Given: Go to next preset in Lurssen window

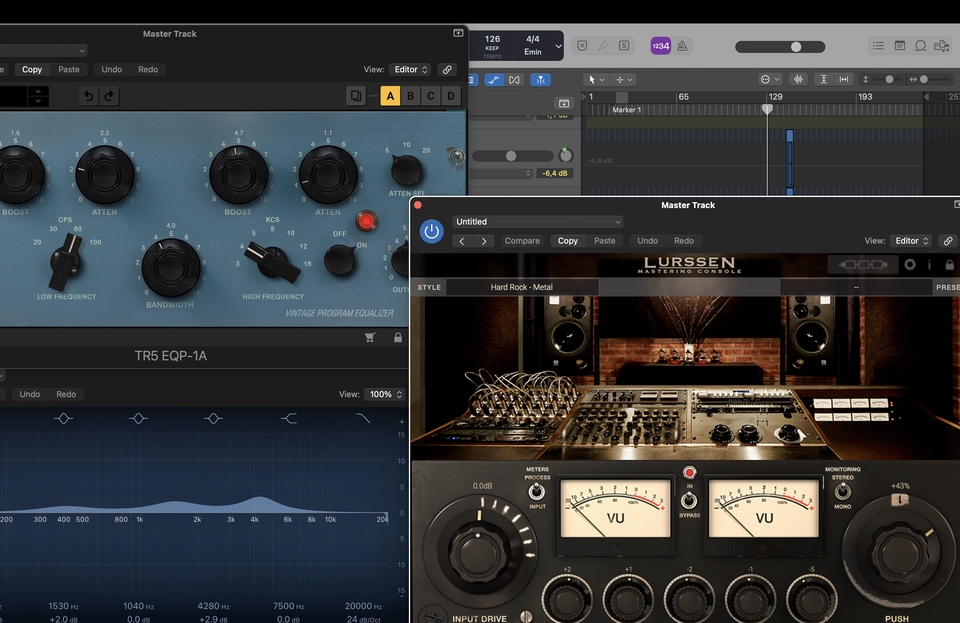Looking at the screenshot, I should 484,241.
